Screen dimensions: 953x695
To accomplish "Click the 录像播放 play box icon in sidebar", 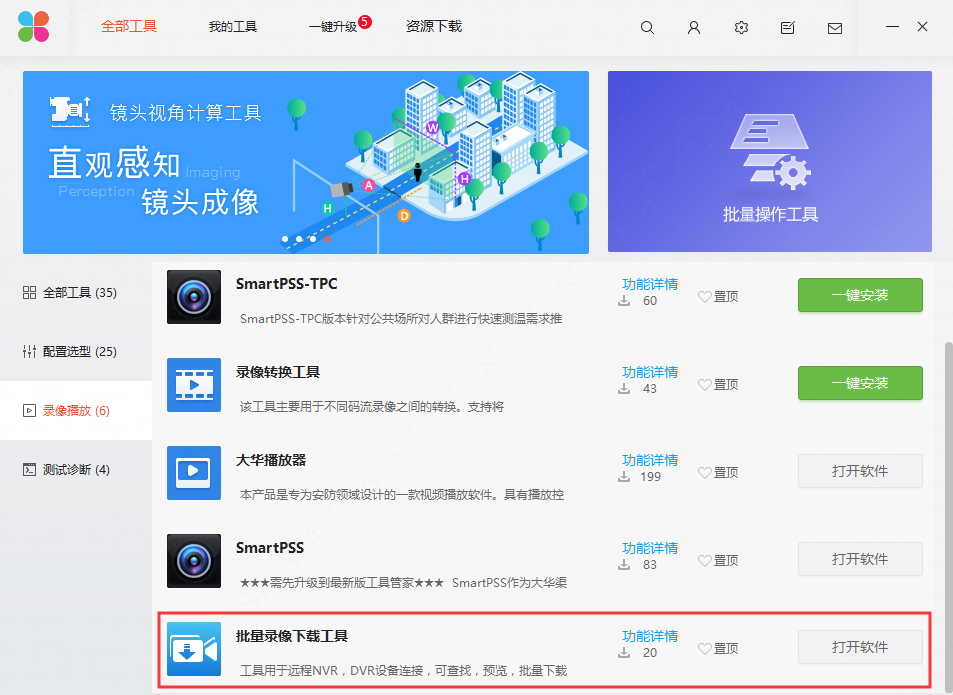I will coord(29,411).
